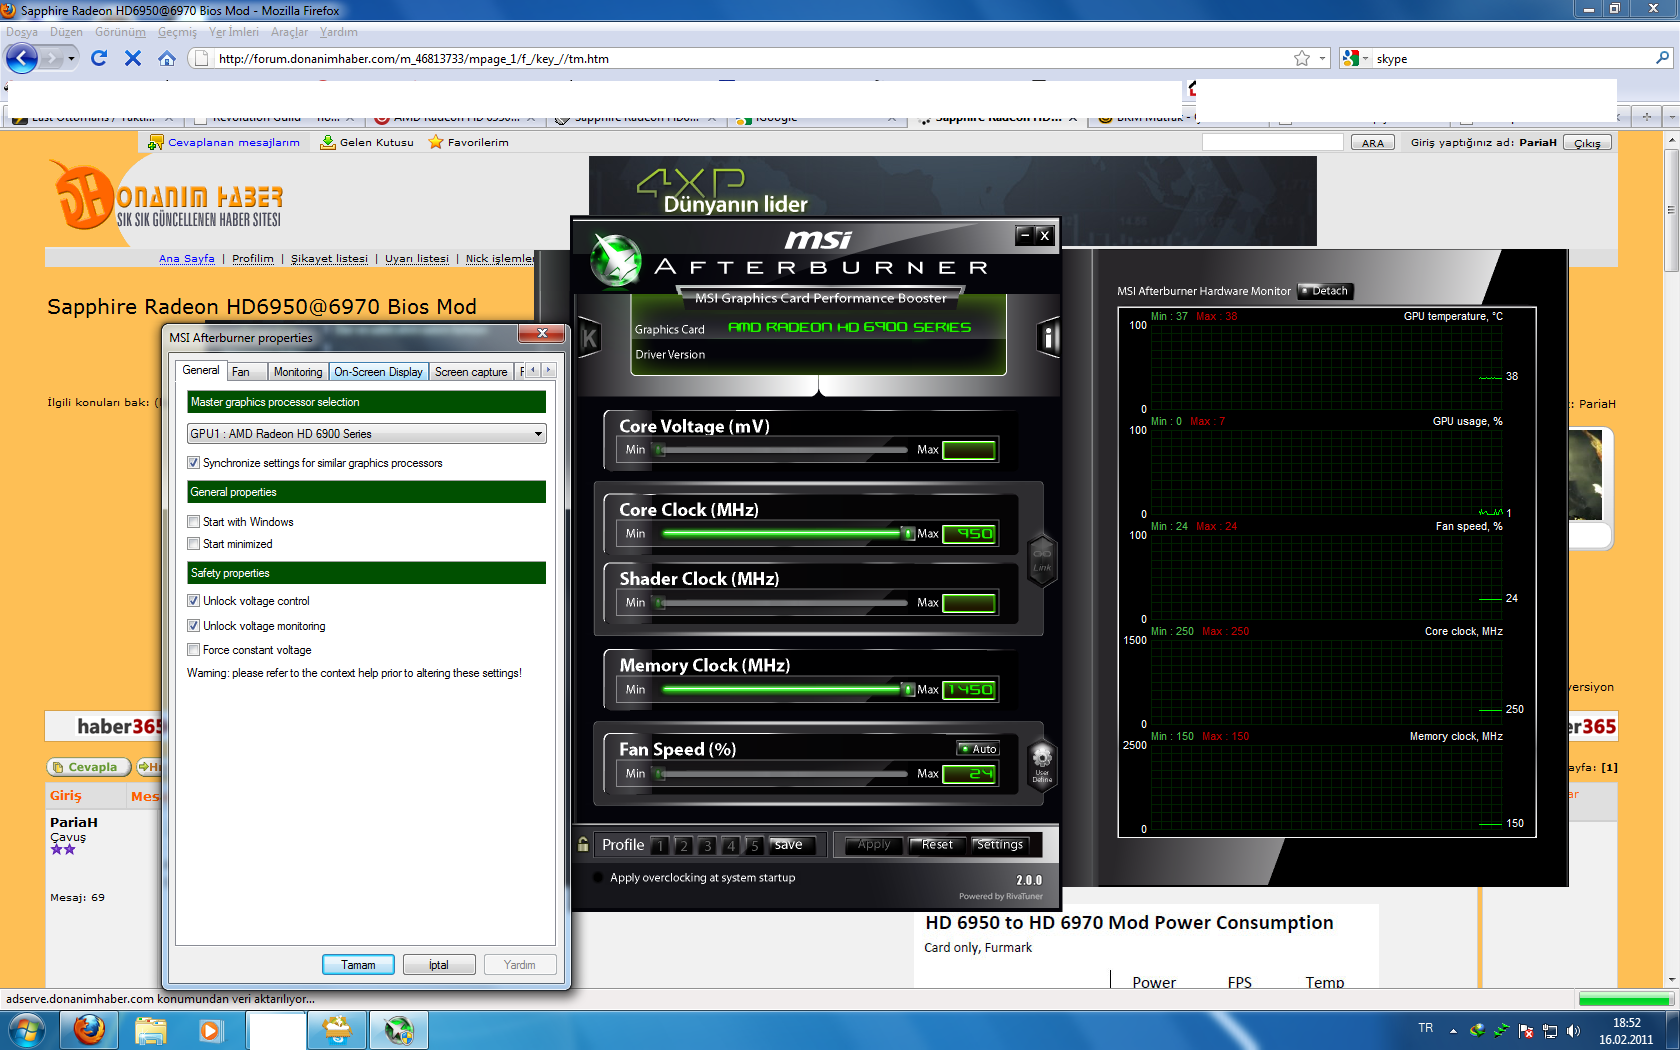Click Afterburner Settings button

(1000, 845)
